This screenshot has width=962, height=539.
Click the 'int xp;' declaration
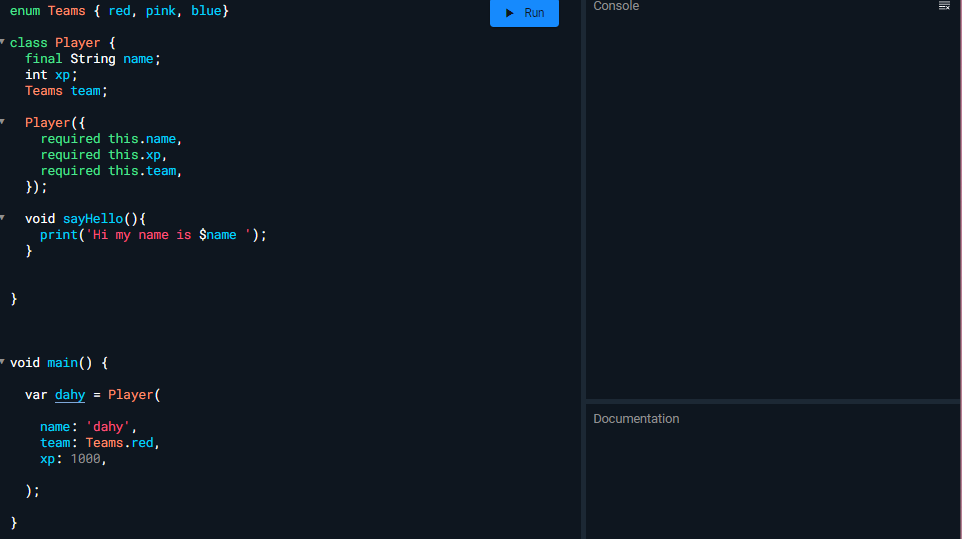click(52, 75)
